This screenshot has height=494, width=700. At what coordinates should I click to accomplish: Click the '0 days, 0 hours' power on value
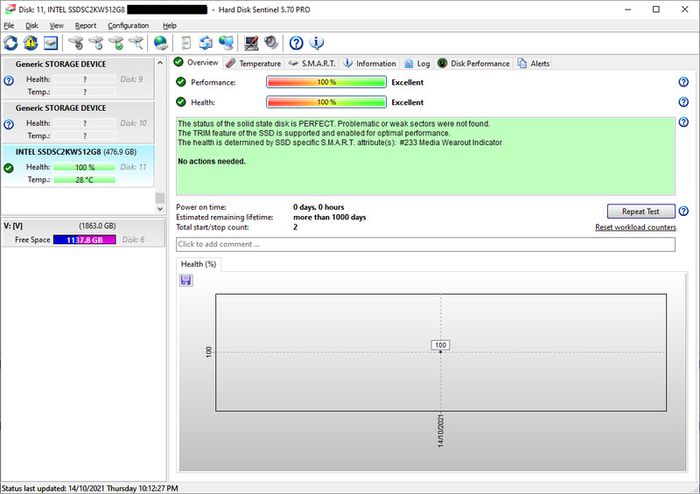318,207
